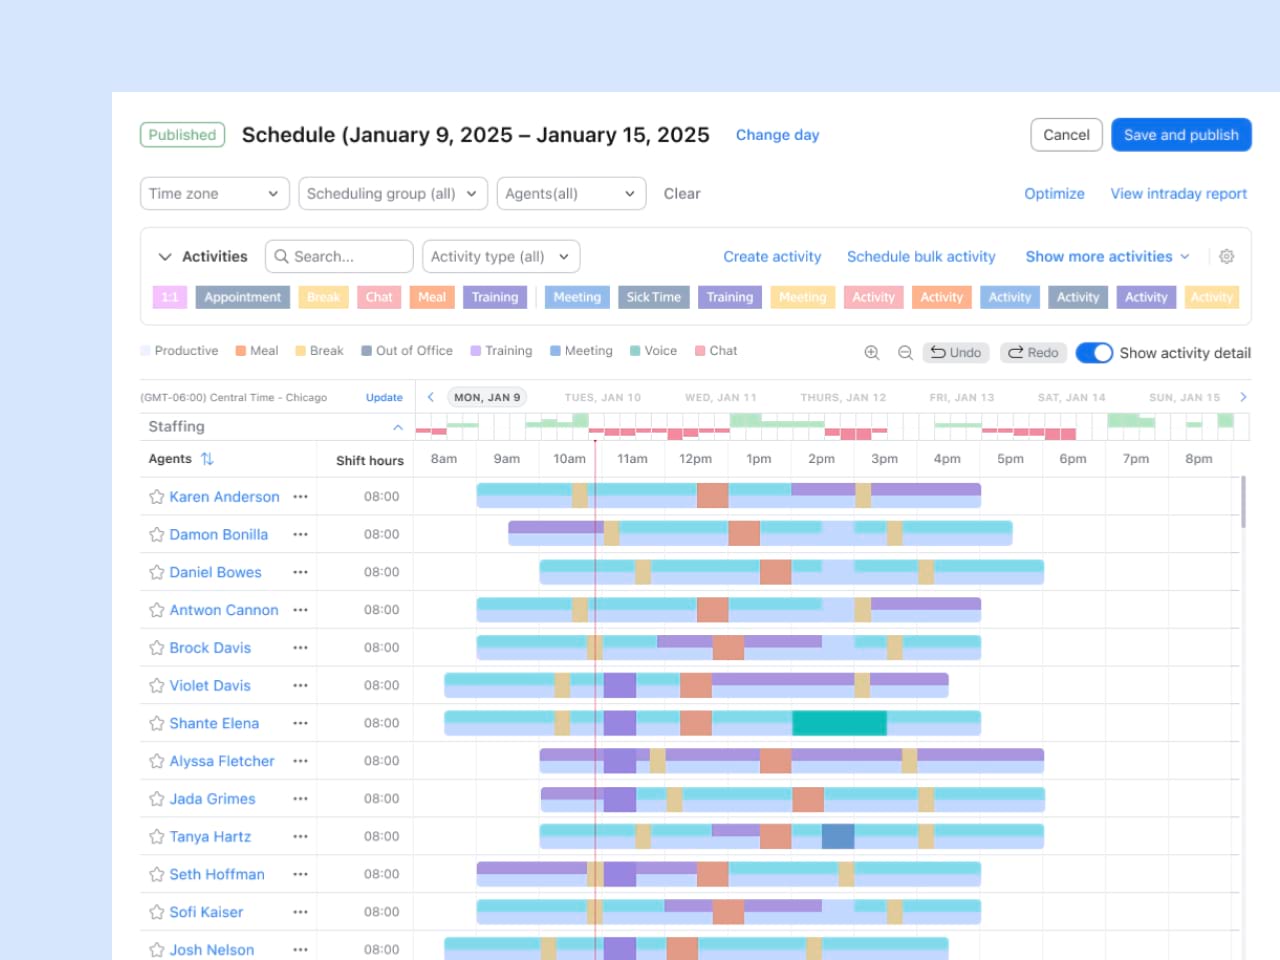Open the Time zone dropdown
Screen dimensions: 1280x960
pos(214,194)
